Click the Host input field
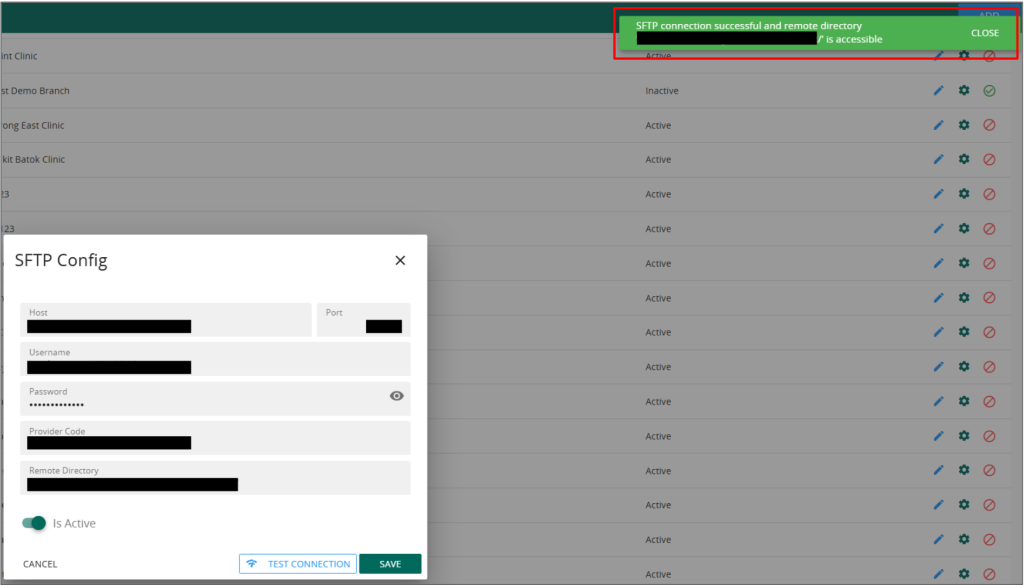 point(165,320)
